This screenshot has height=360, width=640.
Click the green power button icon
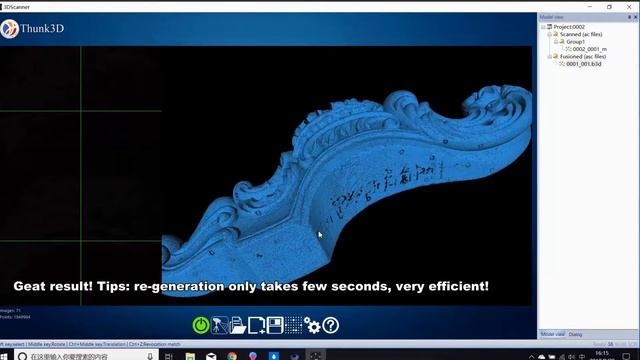[x=201, y=325]
